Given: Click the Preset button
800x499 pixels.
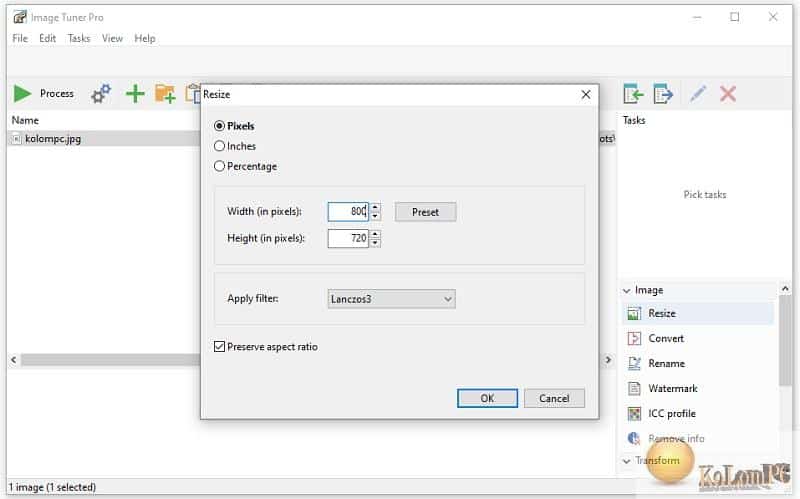Looking at the screenshot, I should tap(426, 212).
